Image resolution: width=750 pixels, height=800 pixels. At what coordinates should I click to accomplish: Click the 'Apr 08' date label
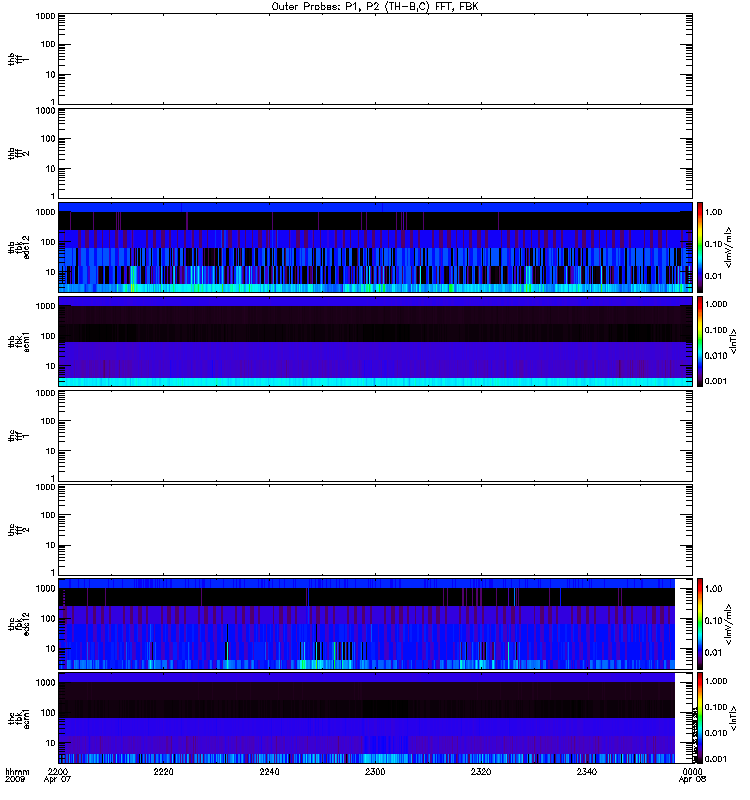[692, 780]
